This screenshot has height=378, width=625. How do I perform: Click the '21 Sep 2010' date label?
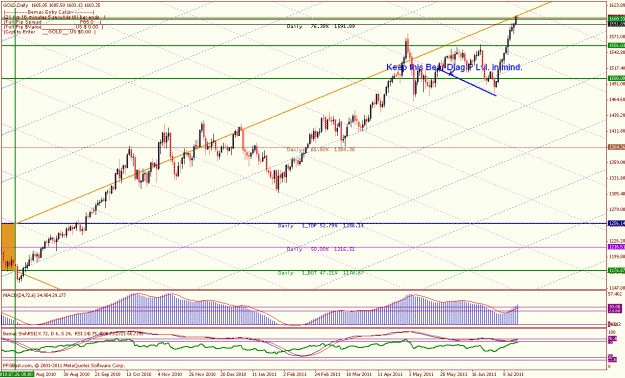(107, 374)
